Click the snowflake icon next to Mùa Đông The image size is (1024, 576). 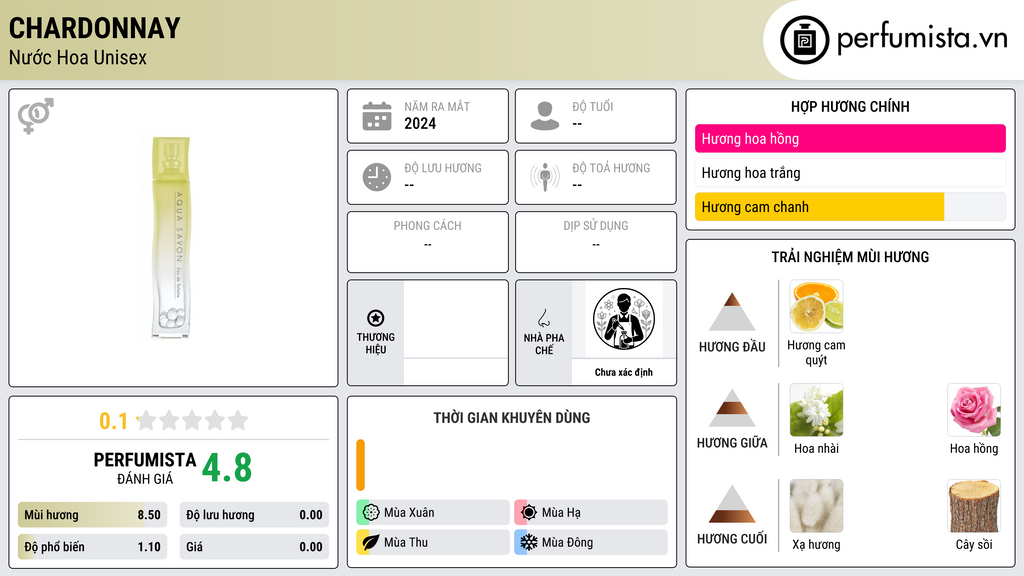(x=529, y=542)
